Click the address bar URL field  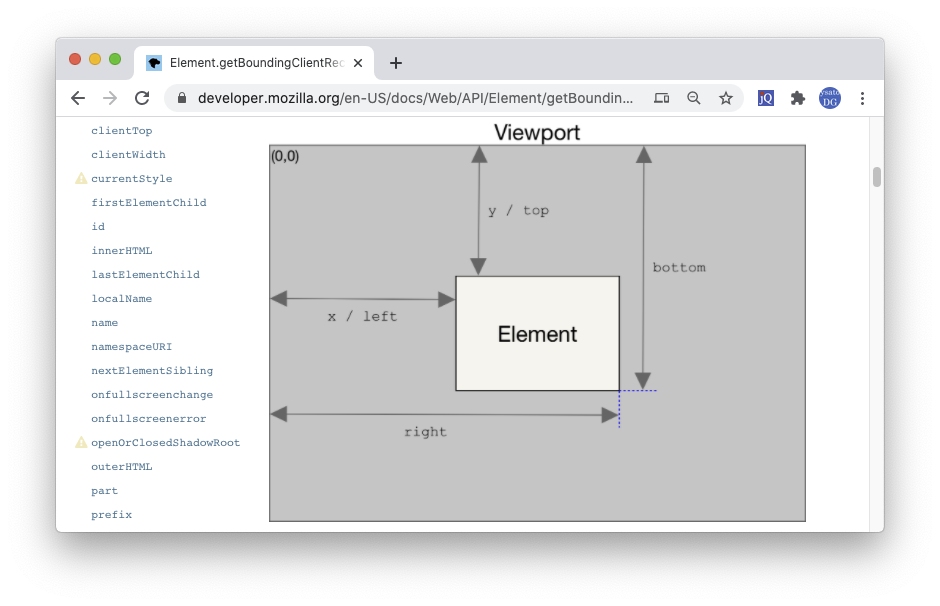tap(415, 98)
